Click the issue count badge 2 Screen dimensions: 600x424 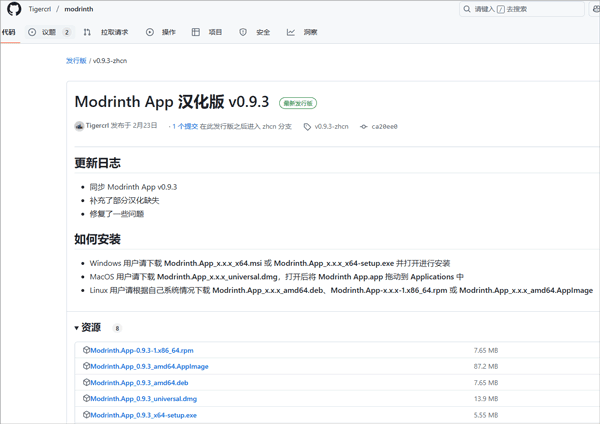coord(67,32)
